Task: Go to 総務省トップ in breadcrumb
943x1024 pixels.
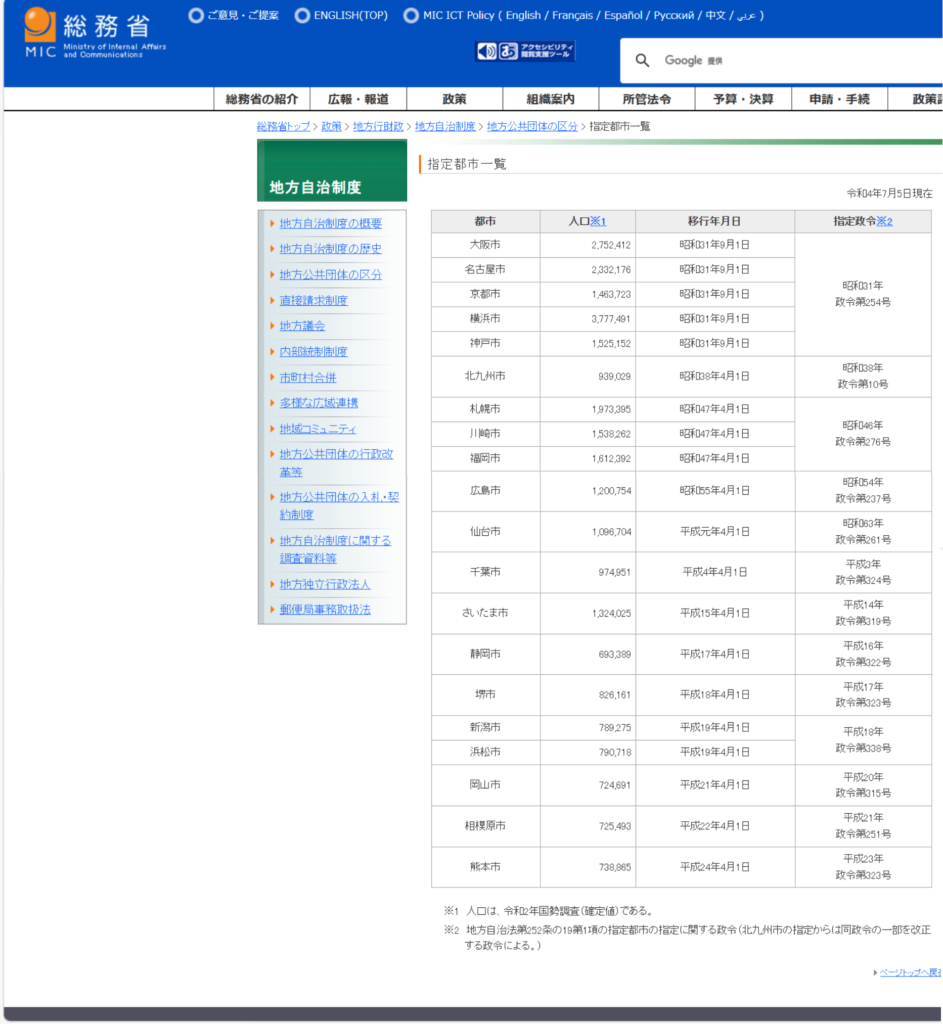Action: [283, 127]
